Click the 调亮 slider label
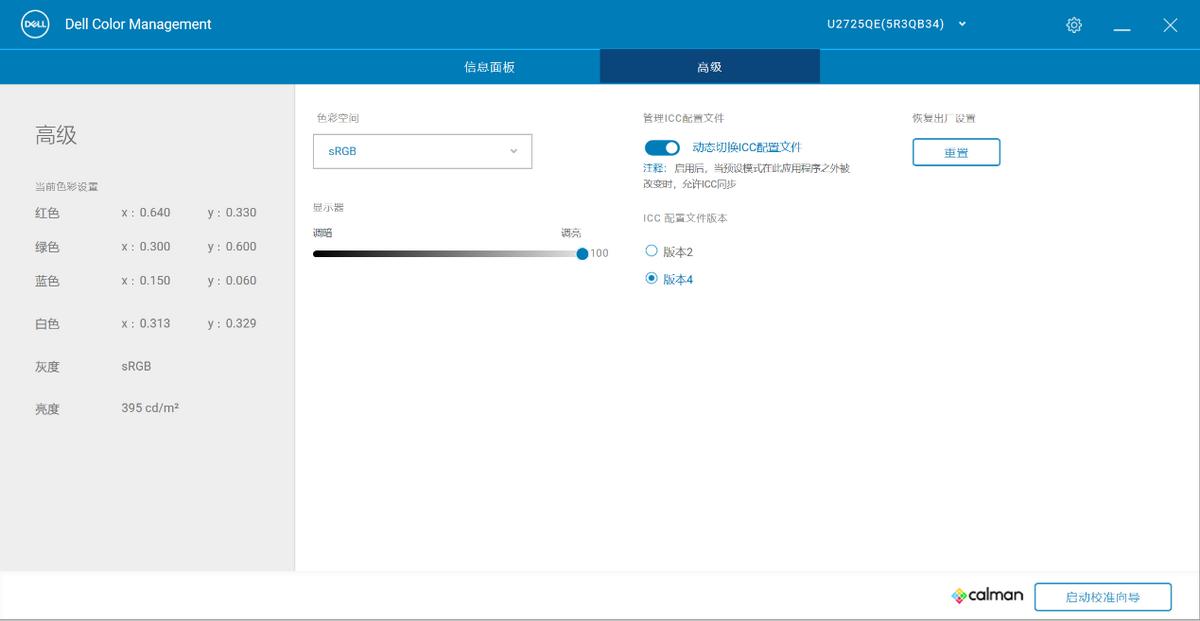This screenshot has height=621, width=1200. click(571, 233)
